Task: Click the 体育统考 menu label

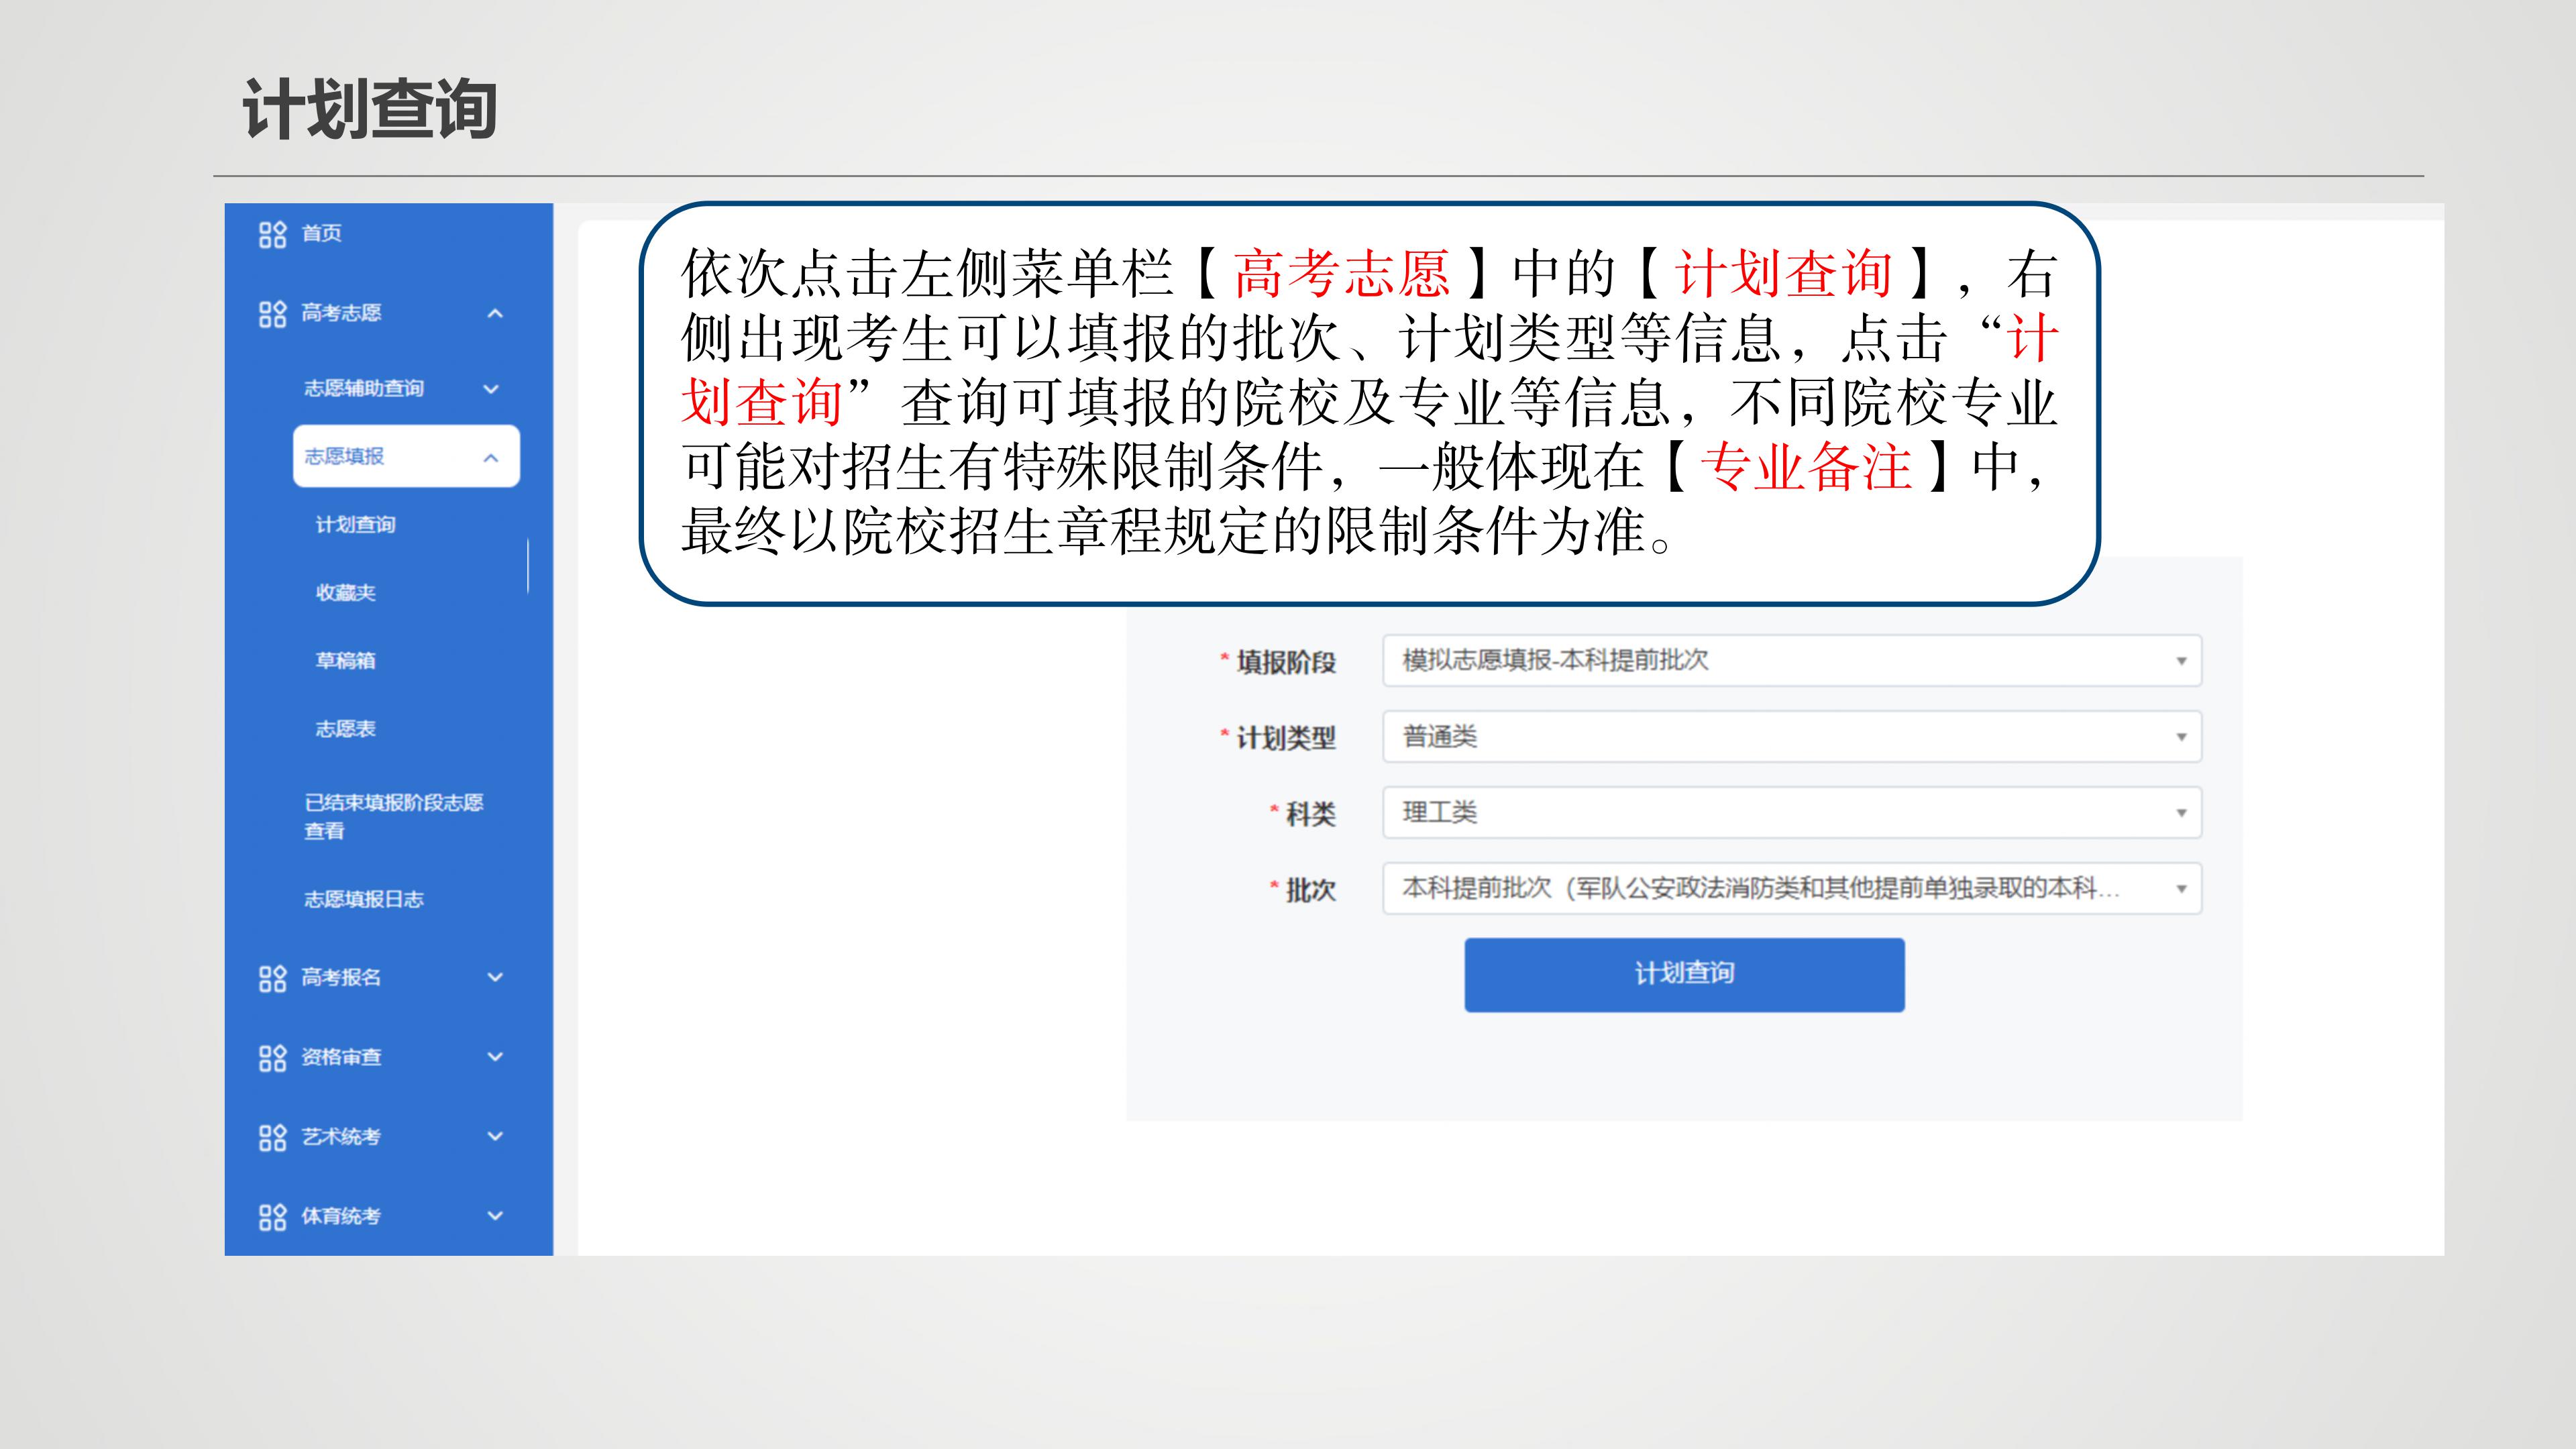Action: 341,1216
